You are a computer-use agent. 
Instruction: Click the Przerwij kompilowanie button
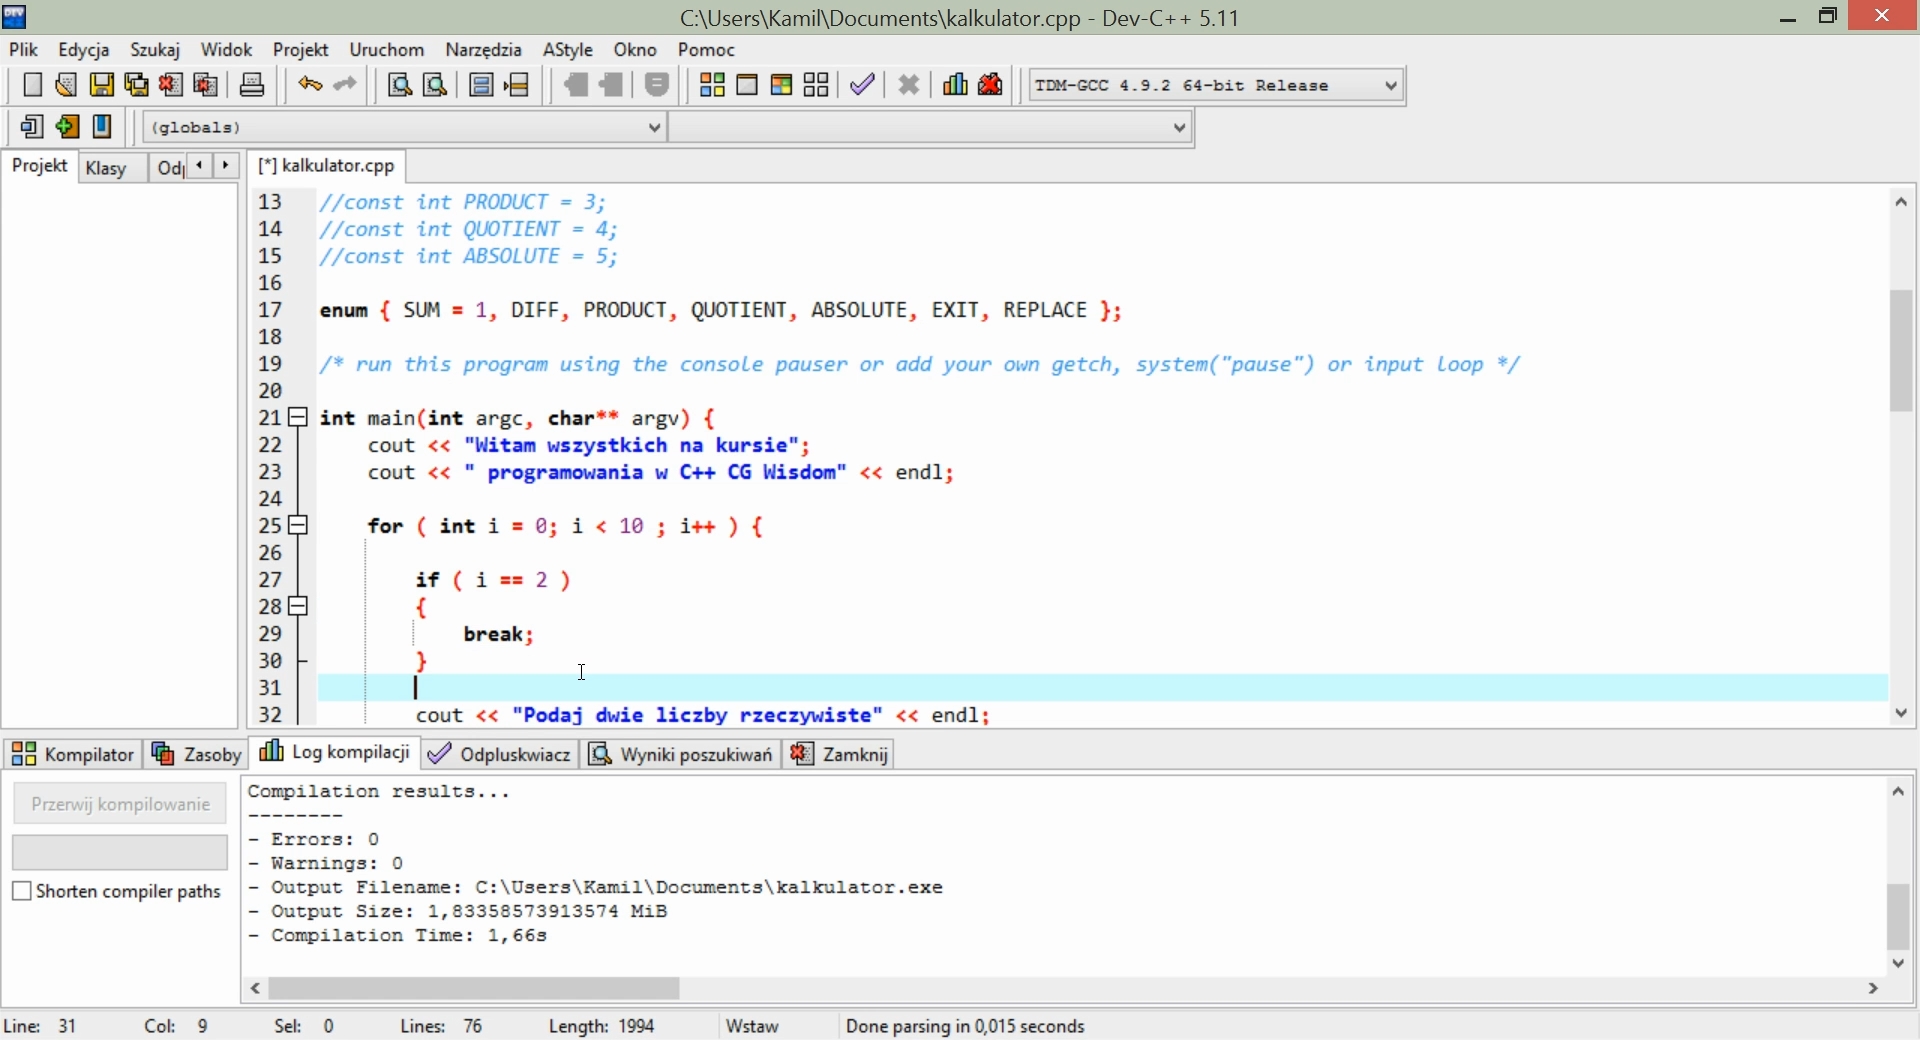[119, 803]
